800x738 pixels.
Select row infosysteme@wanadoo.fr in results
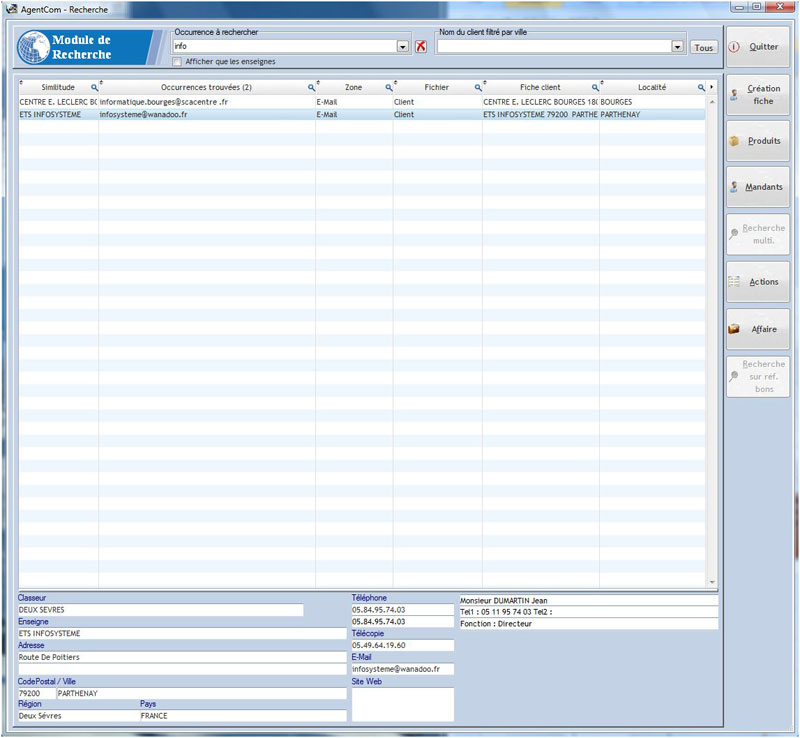[x=362, y=115]
